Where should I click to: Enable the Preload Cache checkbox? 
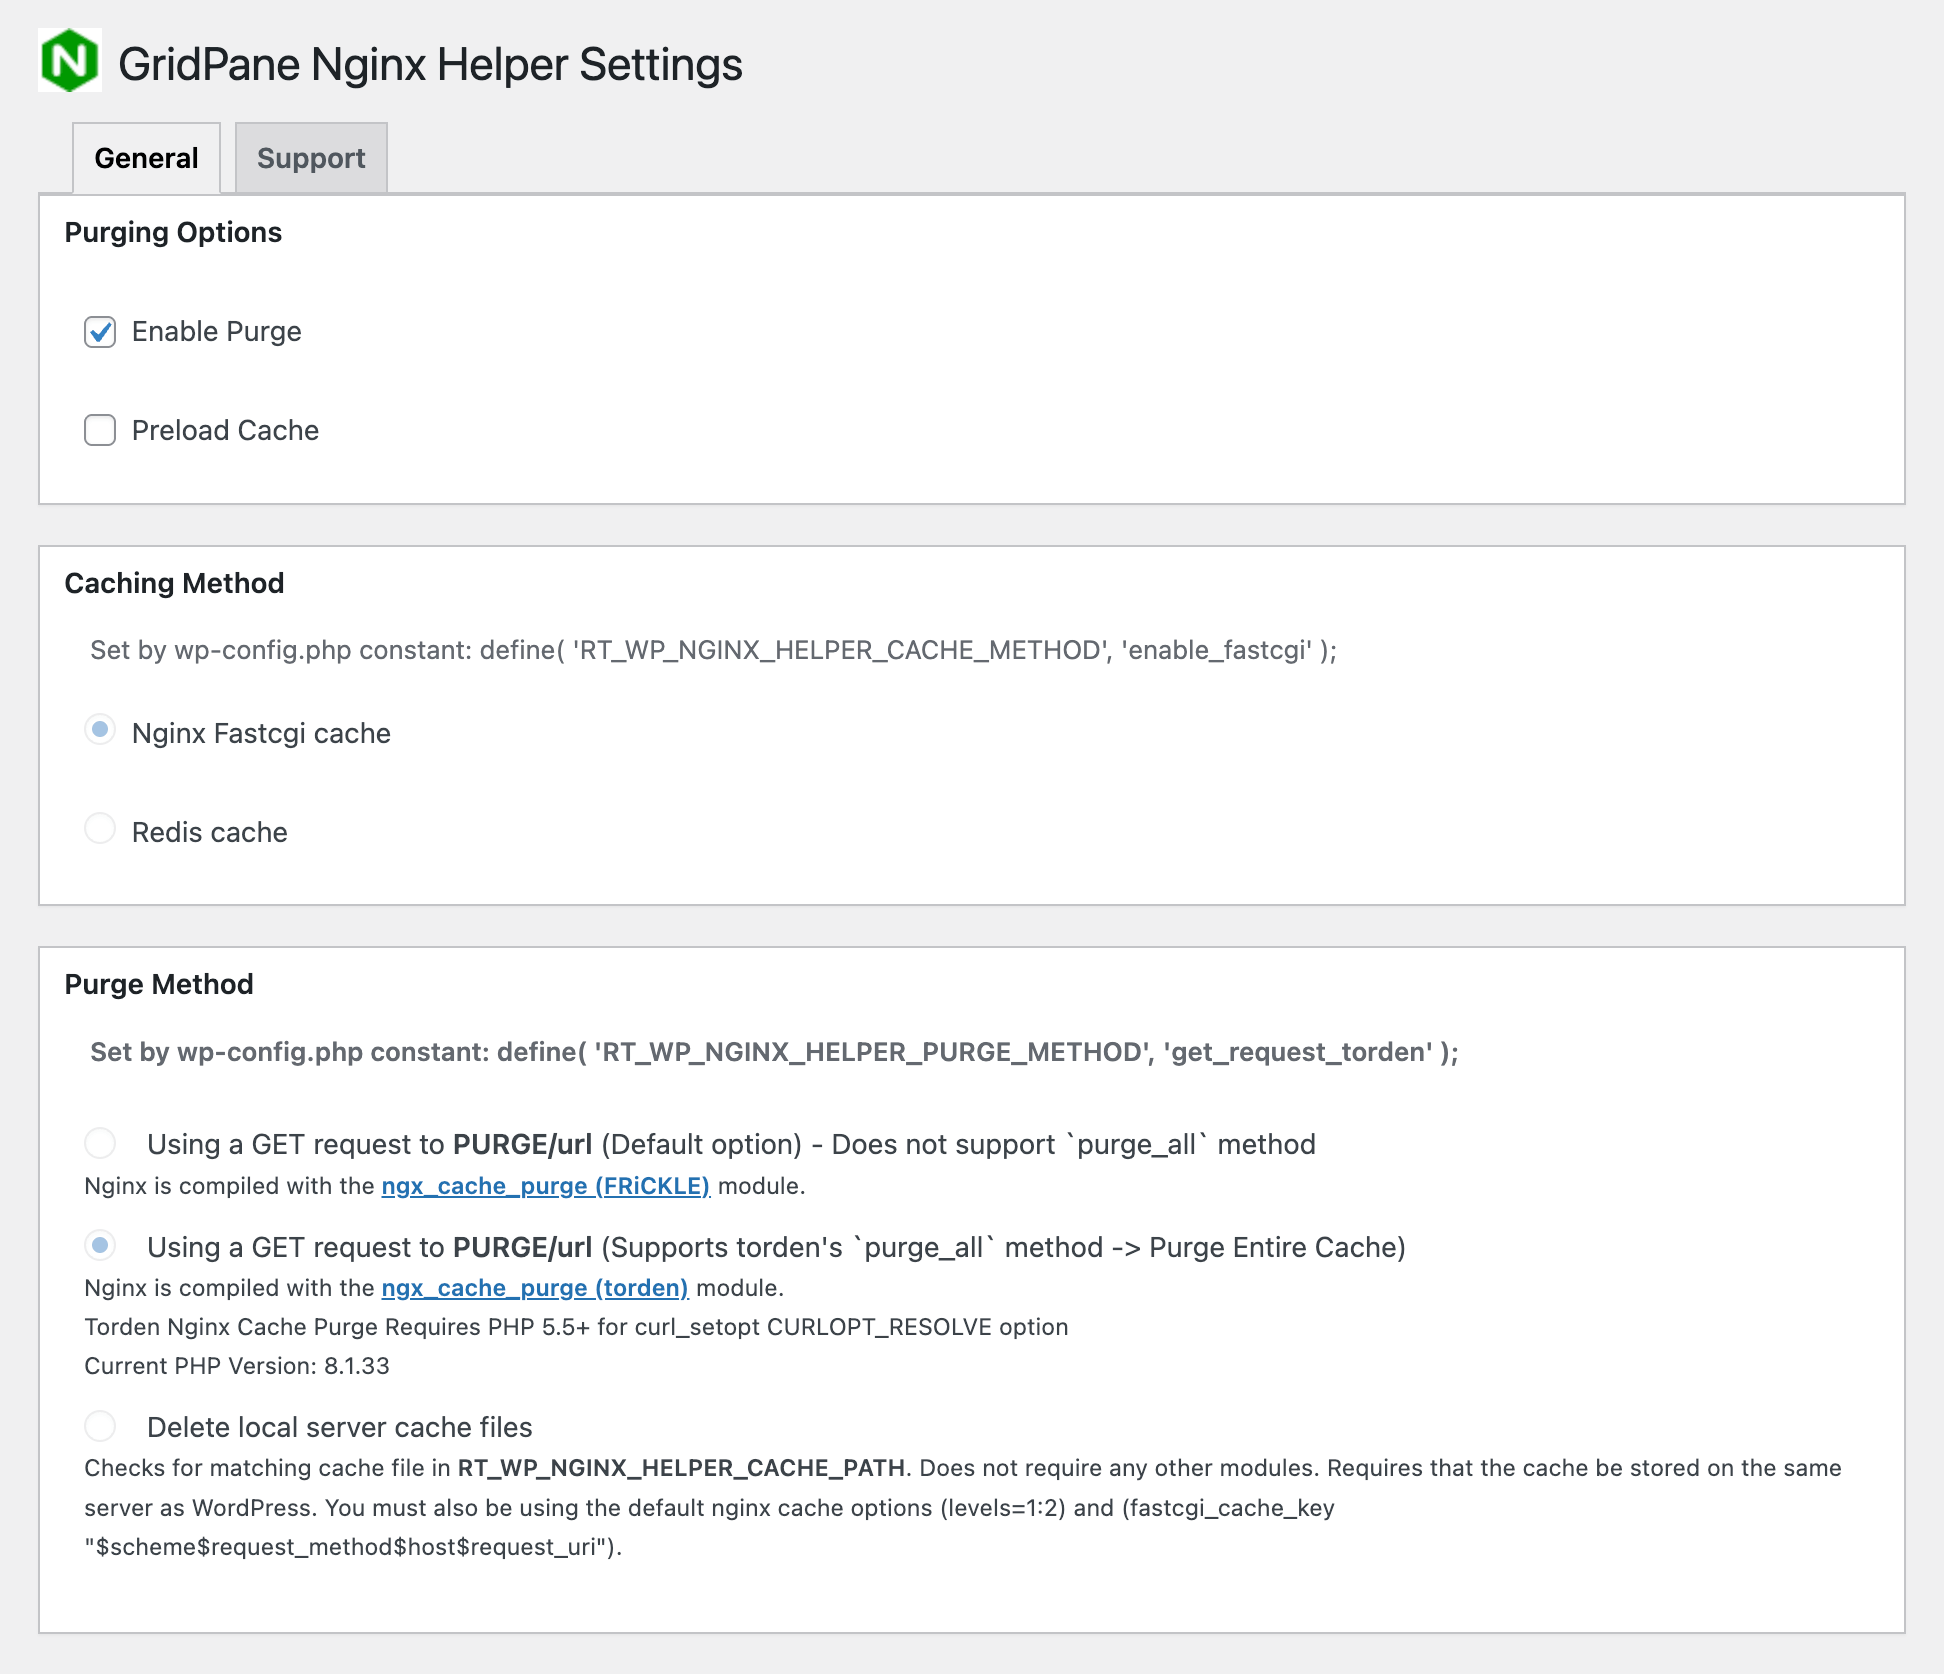pyautogui.click(x=100, y=431)
